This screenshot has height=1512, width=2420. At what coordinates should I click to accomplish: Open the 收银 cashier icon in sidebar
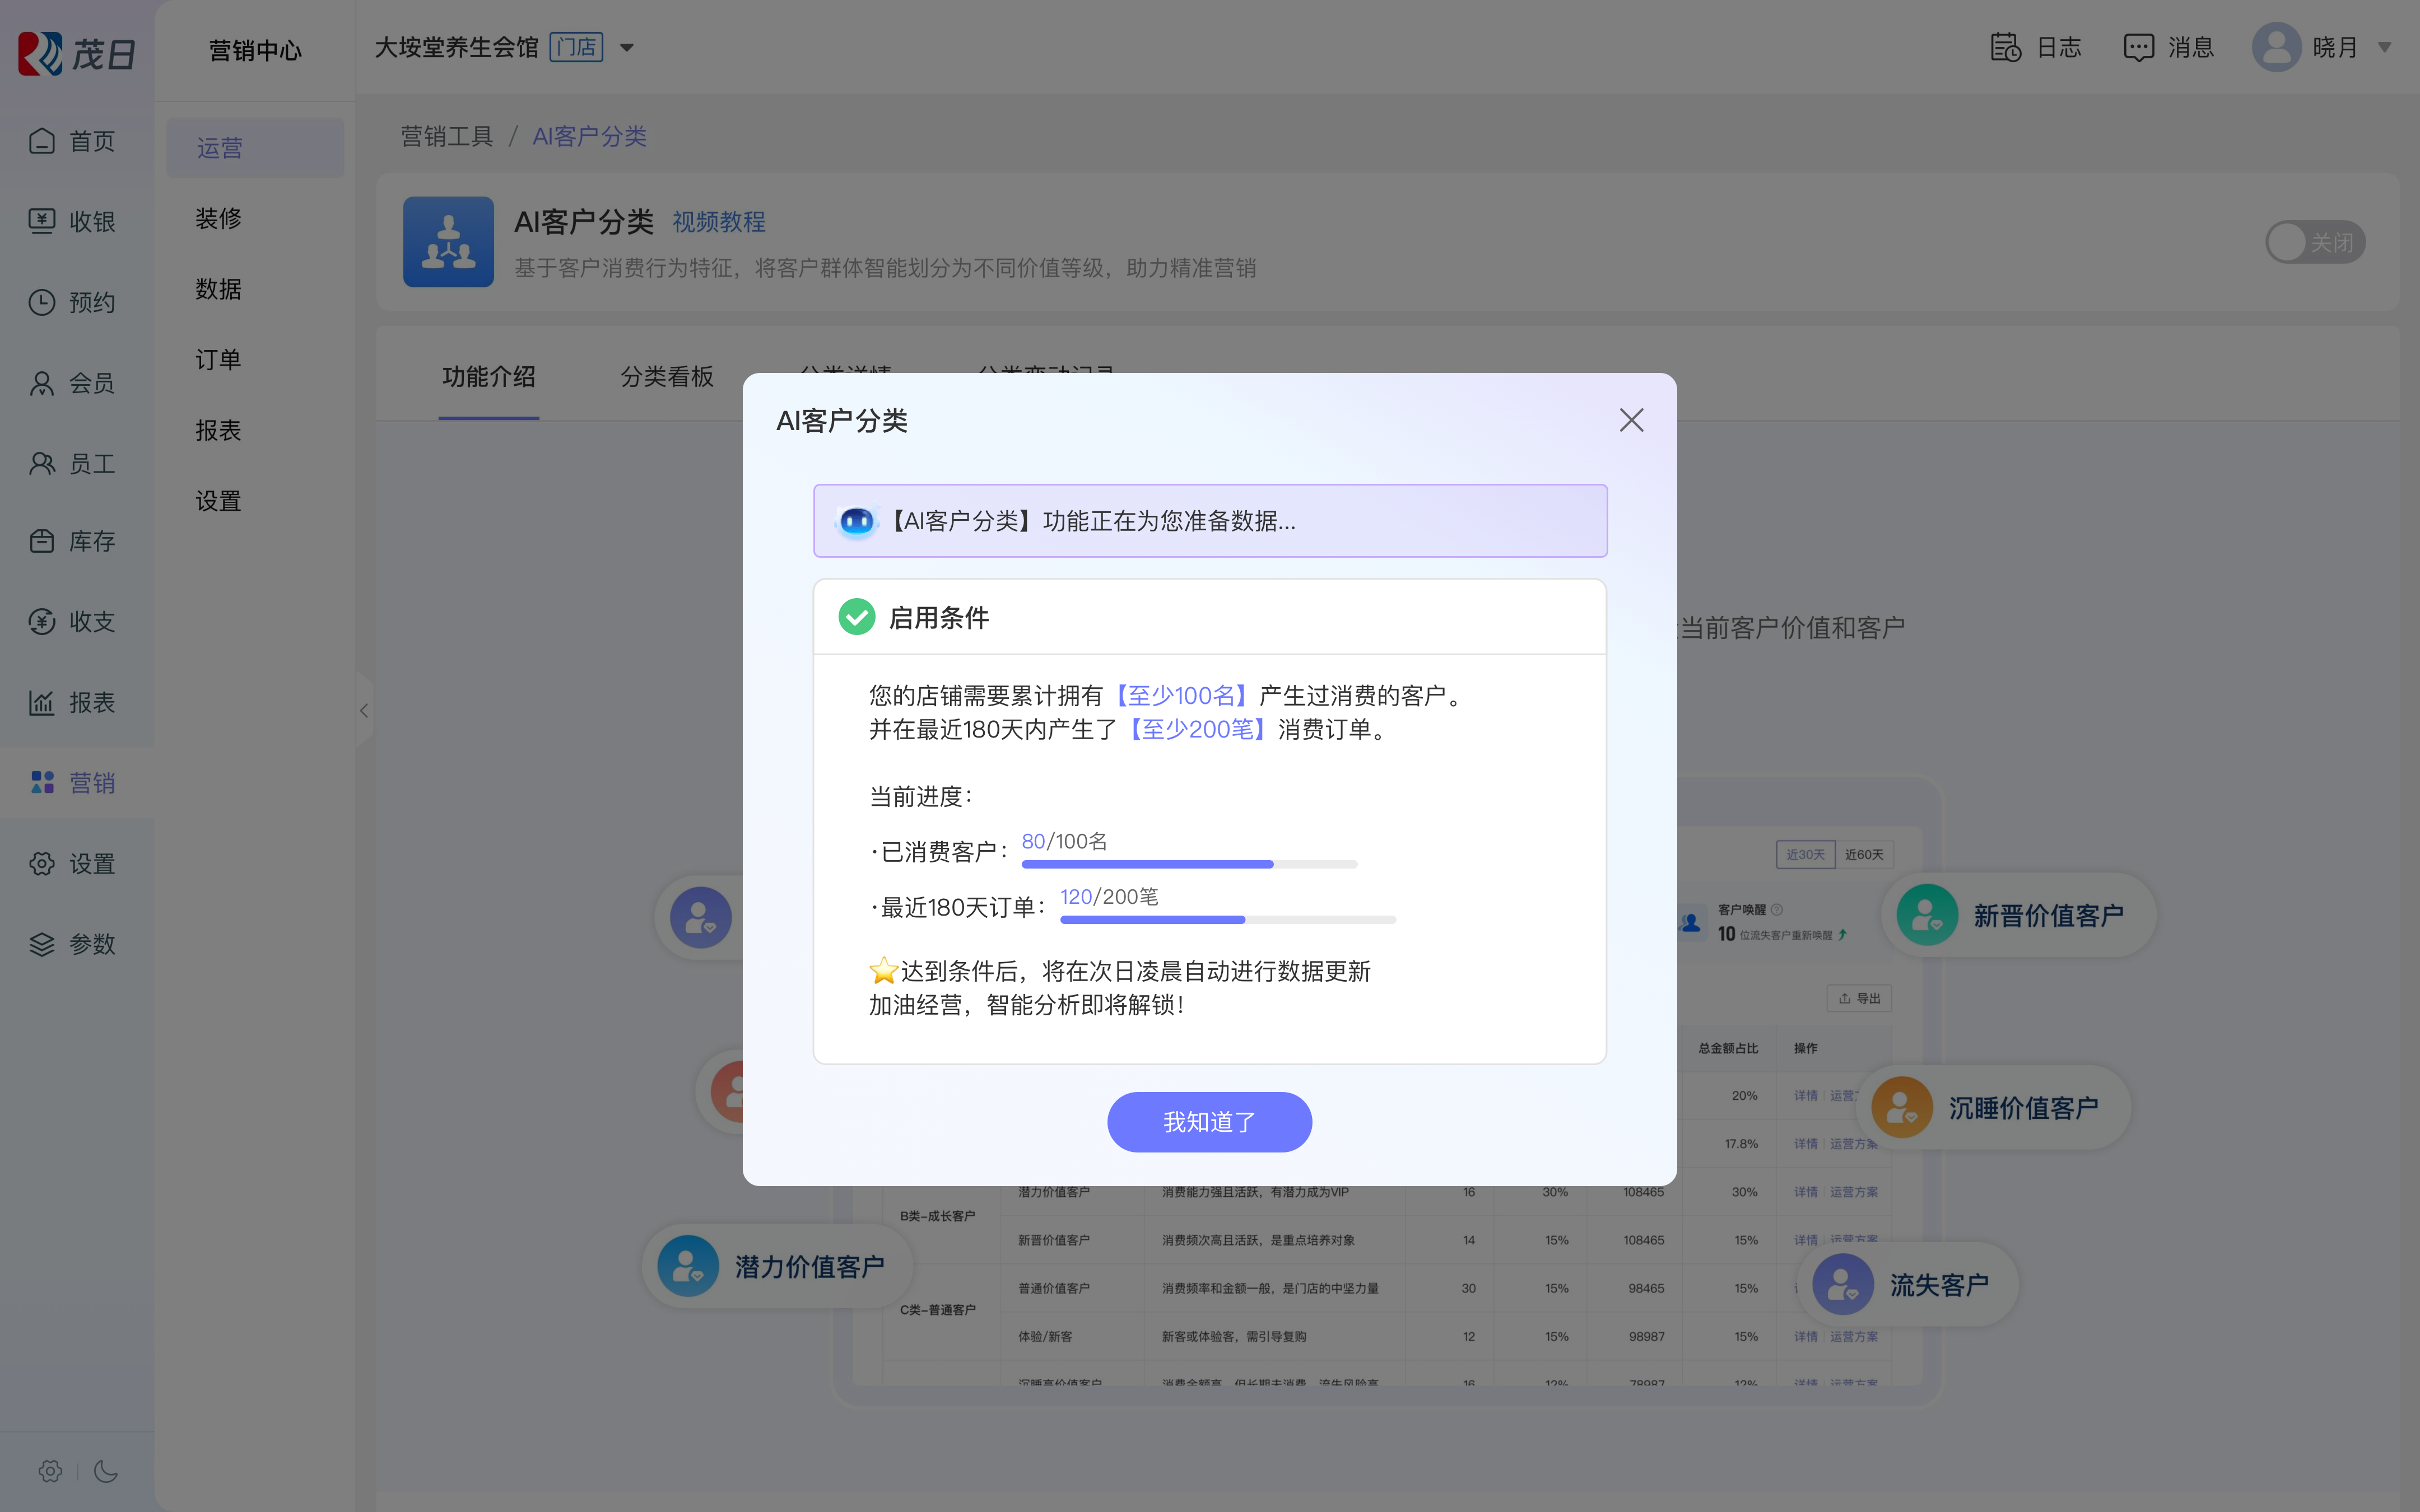tap(42, 221)
